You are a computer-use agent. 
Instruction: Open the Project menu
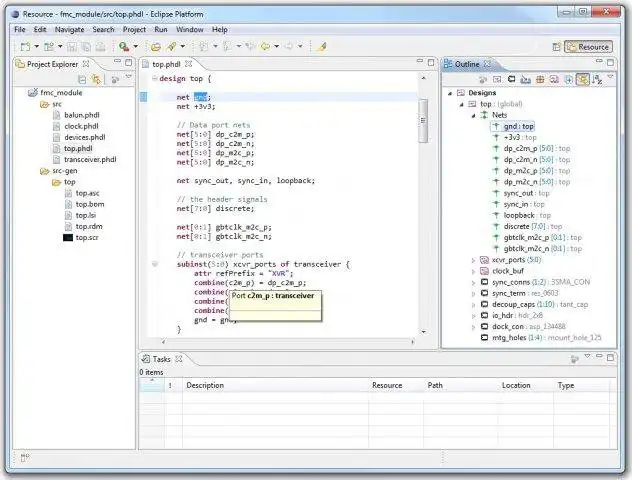click(134, 29)
